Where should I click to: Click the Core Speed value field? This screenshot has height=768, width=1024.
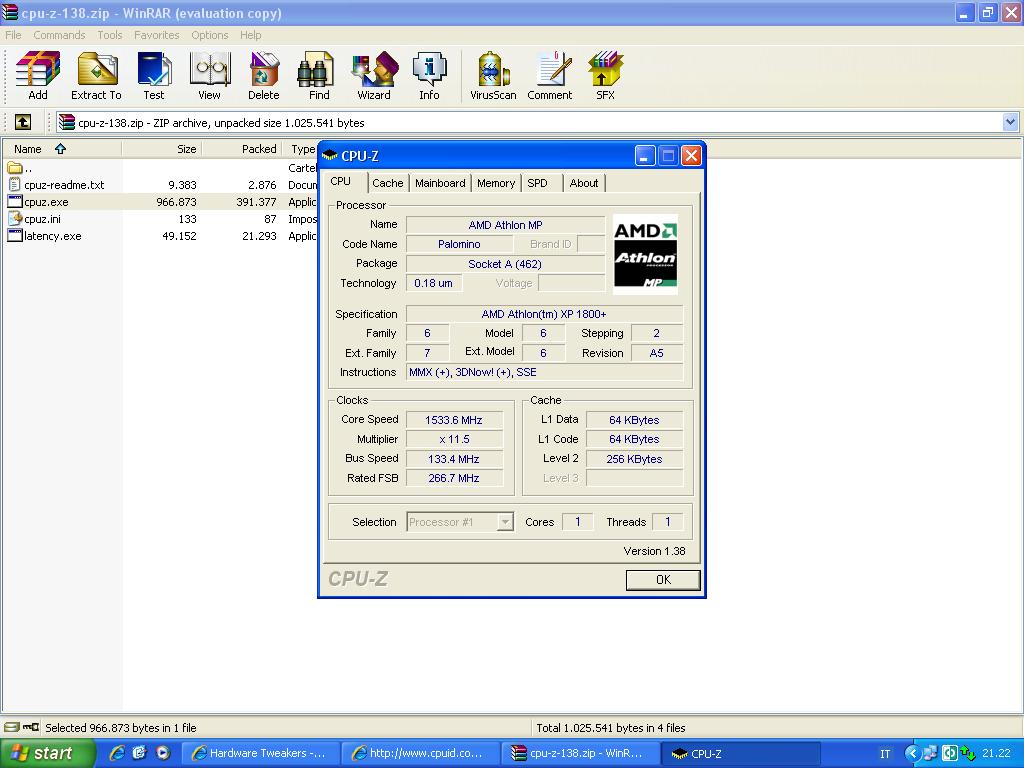coord(454,420)
